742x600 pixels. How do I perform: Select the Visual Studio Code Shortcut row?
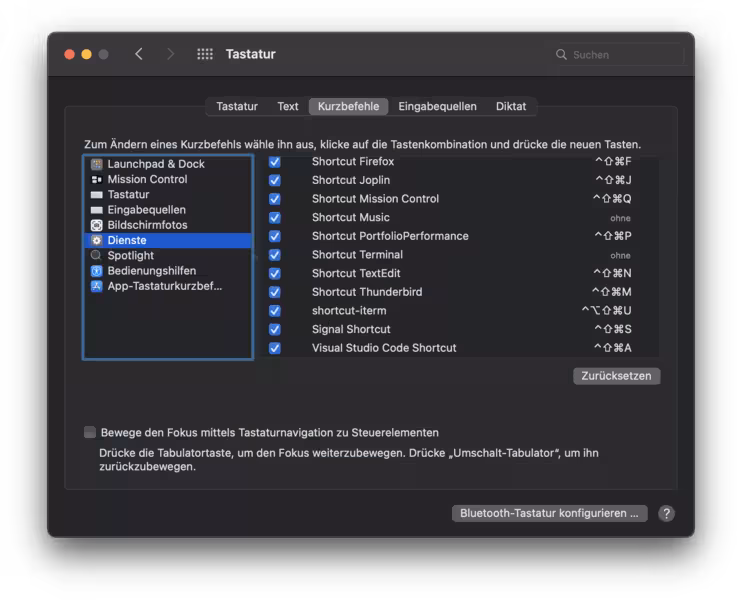pos(384,348)
